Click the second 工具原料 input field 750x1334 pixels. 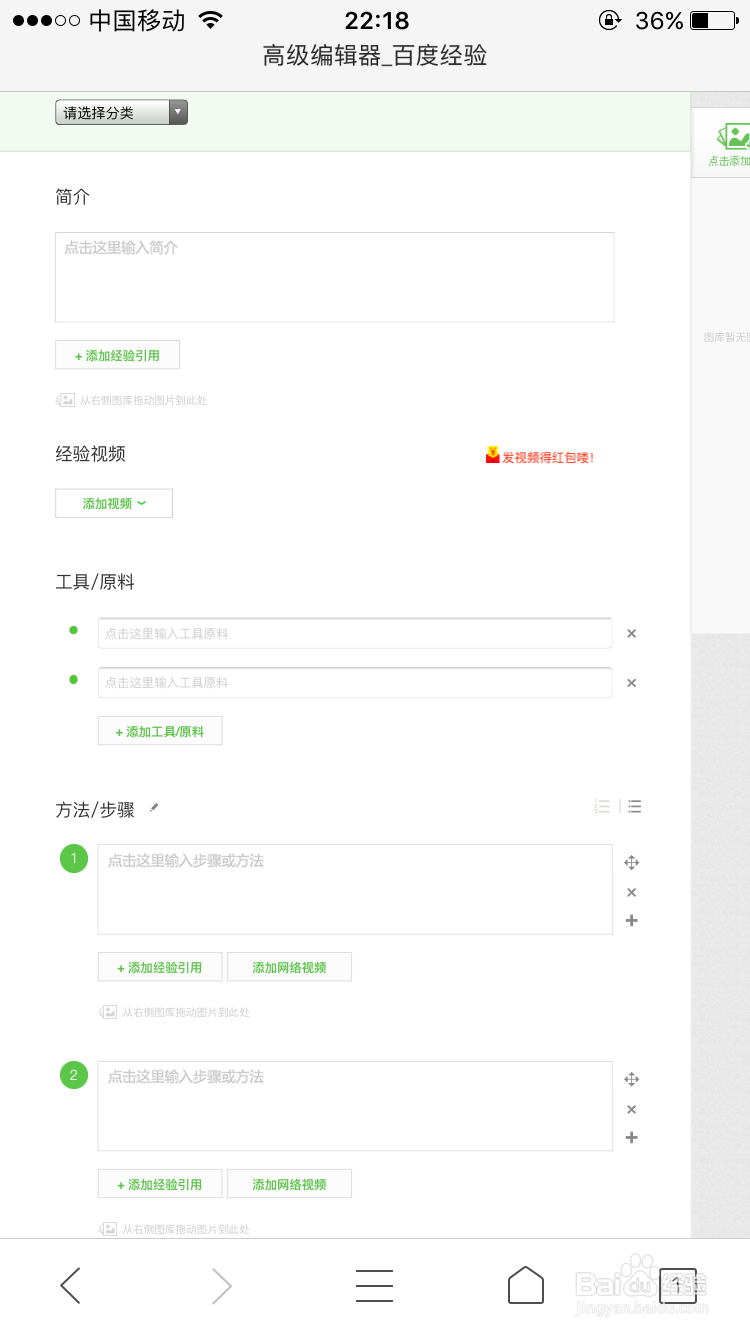[x=355, y=682]
